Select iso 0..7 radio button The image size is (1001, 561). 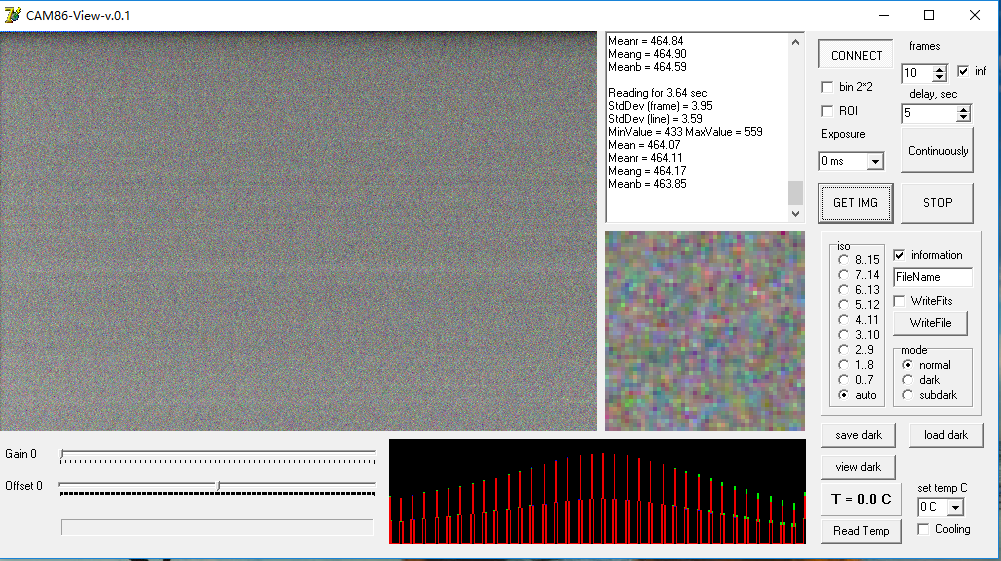(843, 380)
